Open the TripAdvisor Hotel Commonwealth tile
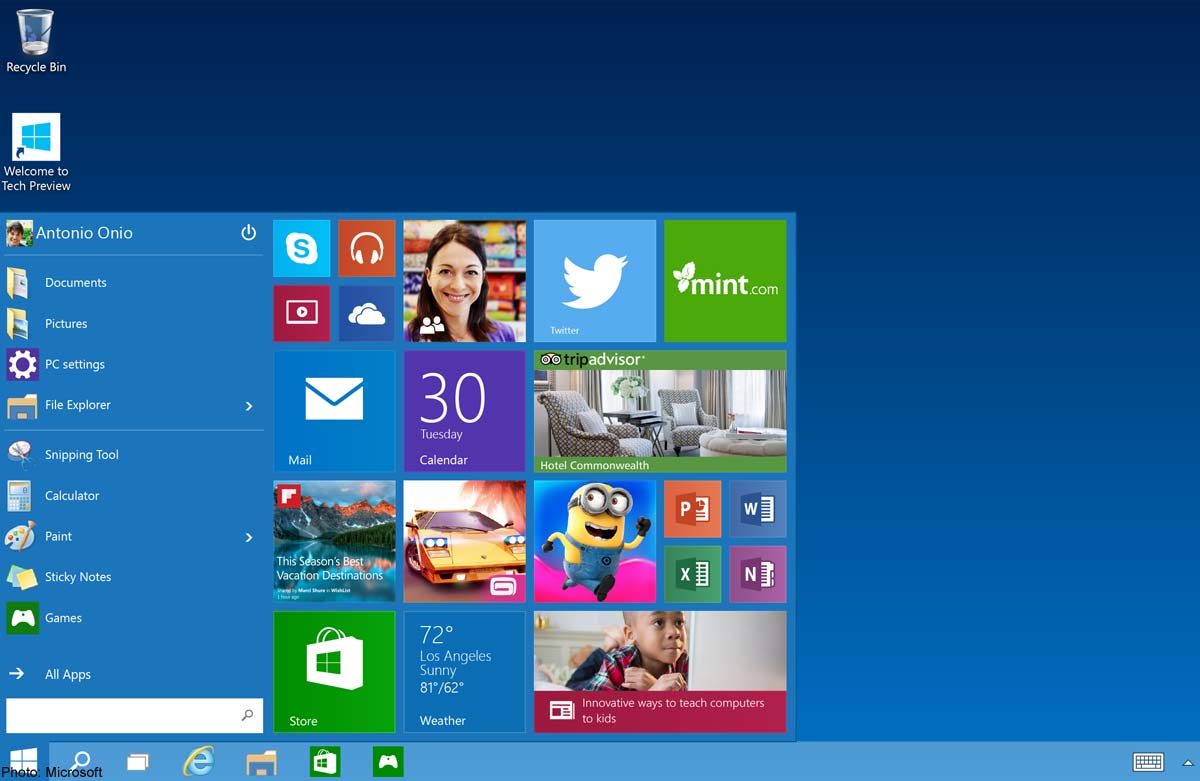The image size is (1200, 781). [660, 411]
